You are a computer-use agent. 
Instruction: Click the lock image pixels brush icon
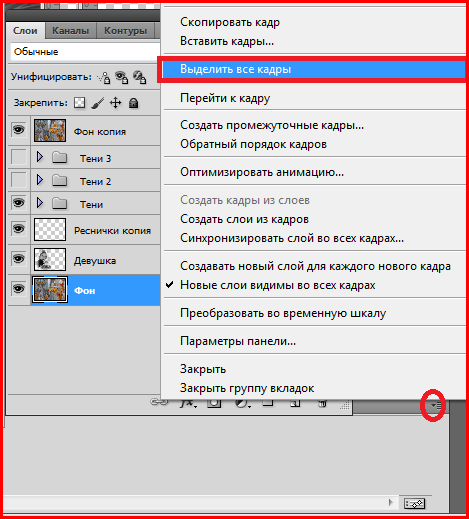pyautogui.click(x=98, y=103)
